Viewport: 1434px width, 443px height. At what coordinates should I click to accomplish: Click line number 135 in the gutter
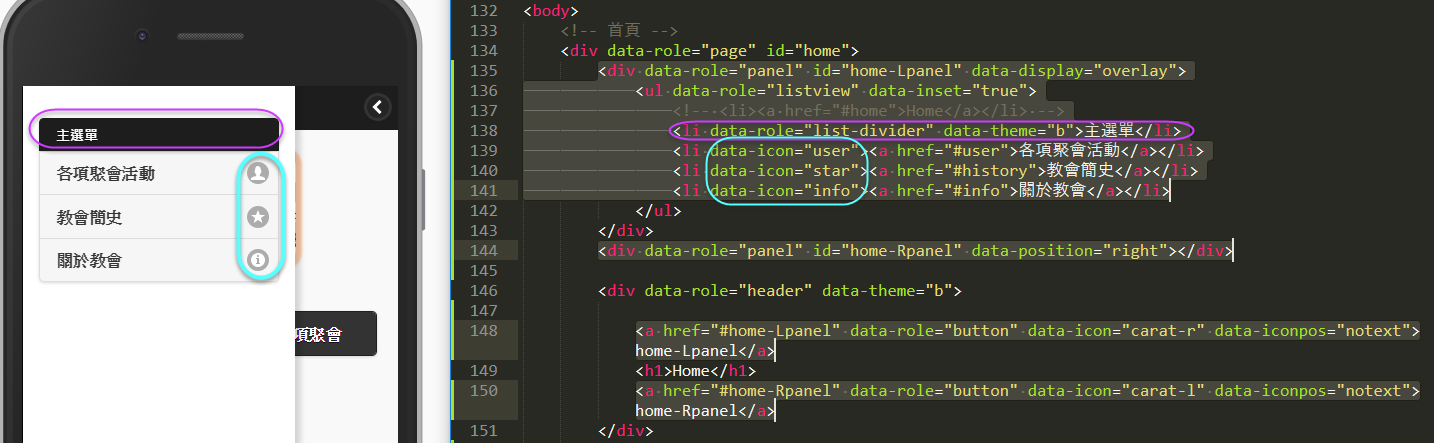click(483, 70)
